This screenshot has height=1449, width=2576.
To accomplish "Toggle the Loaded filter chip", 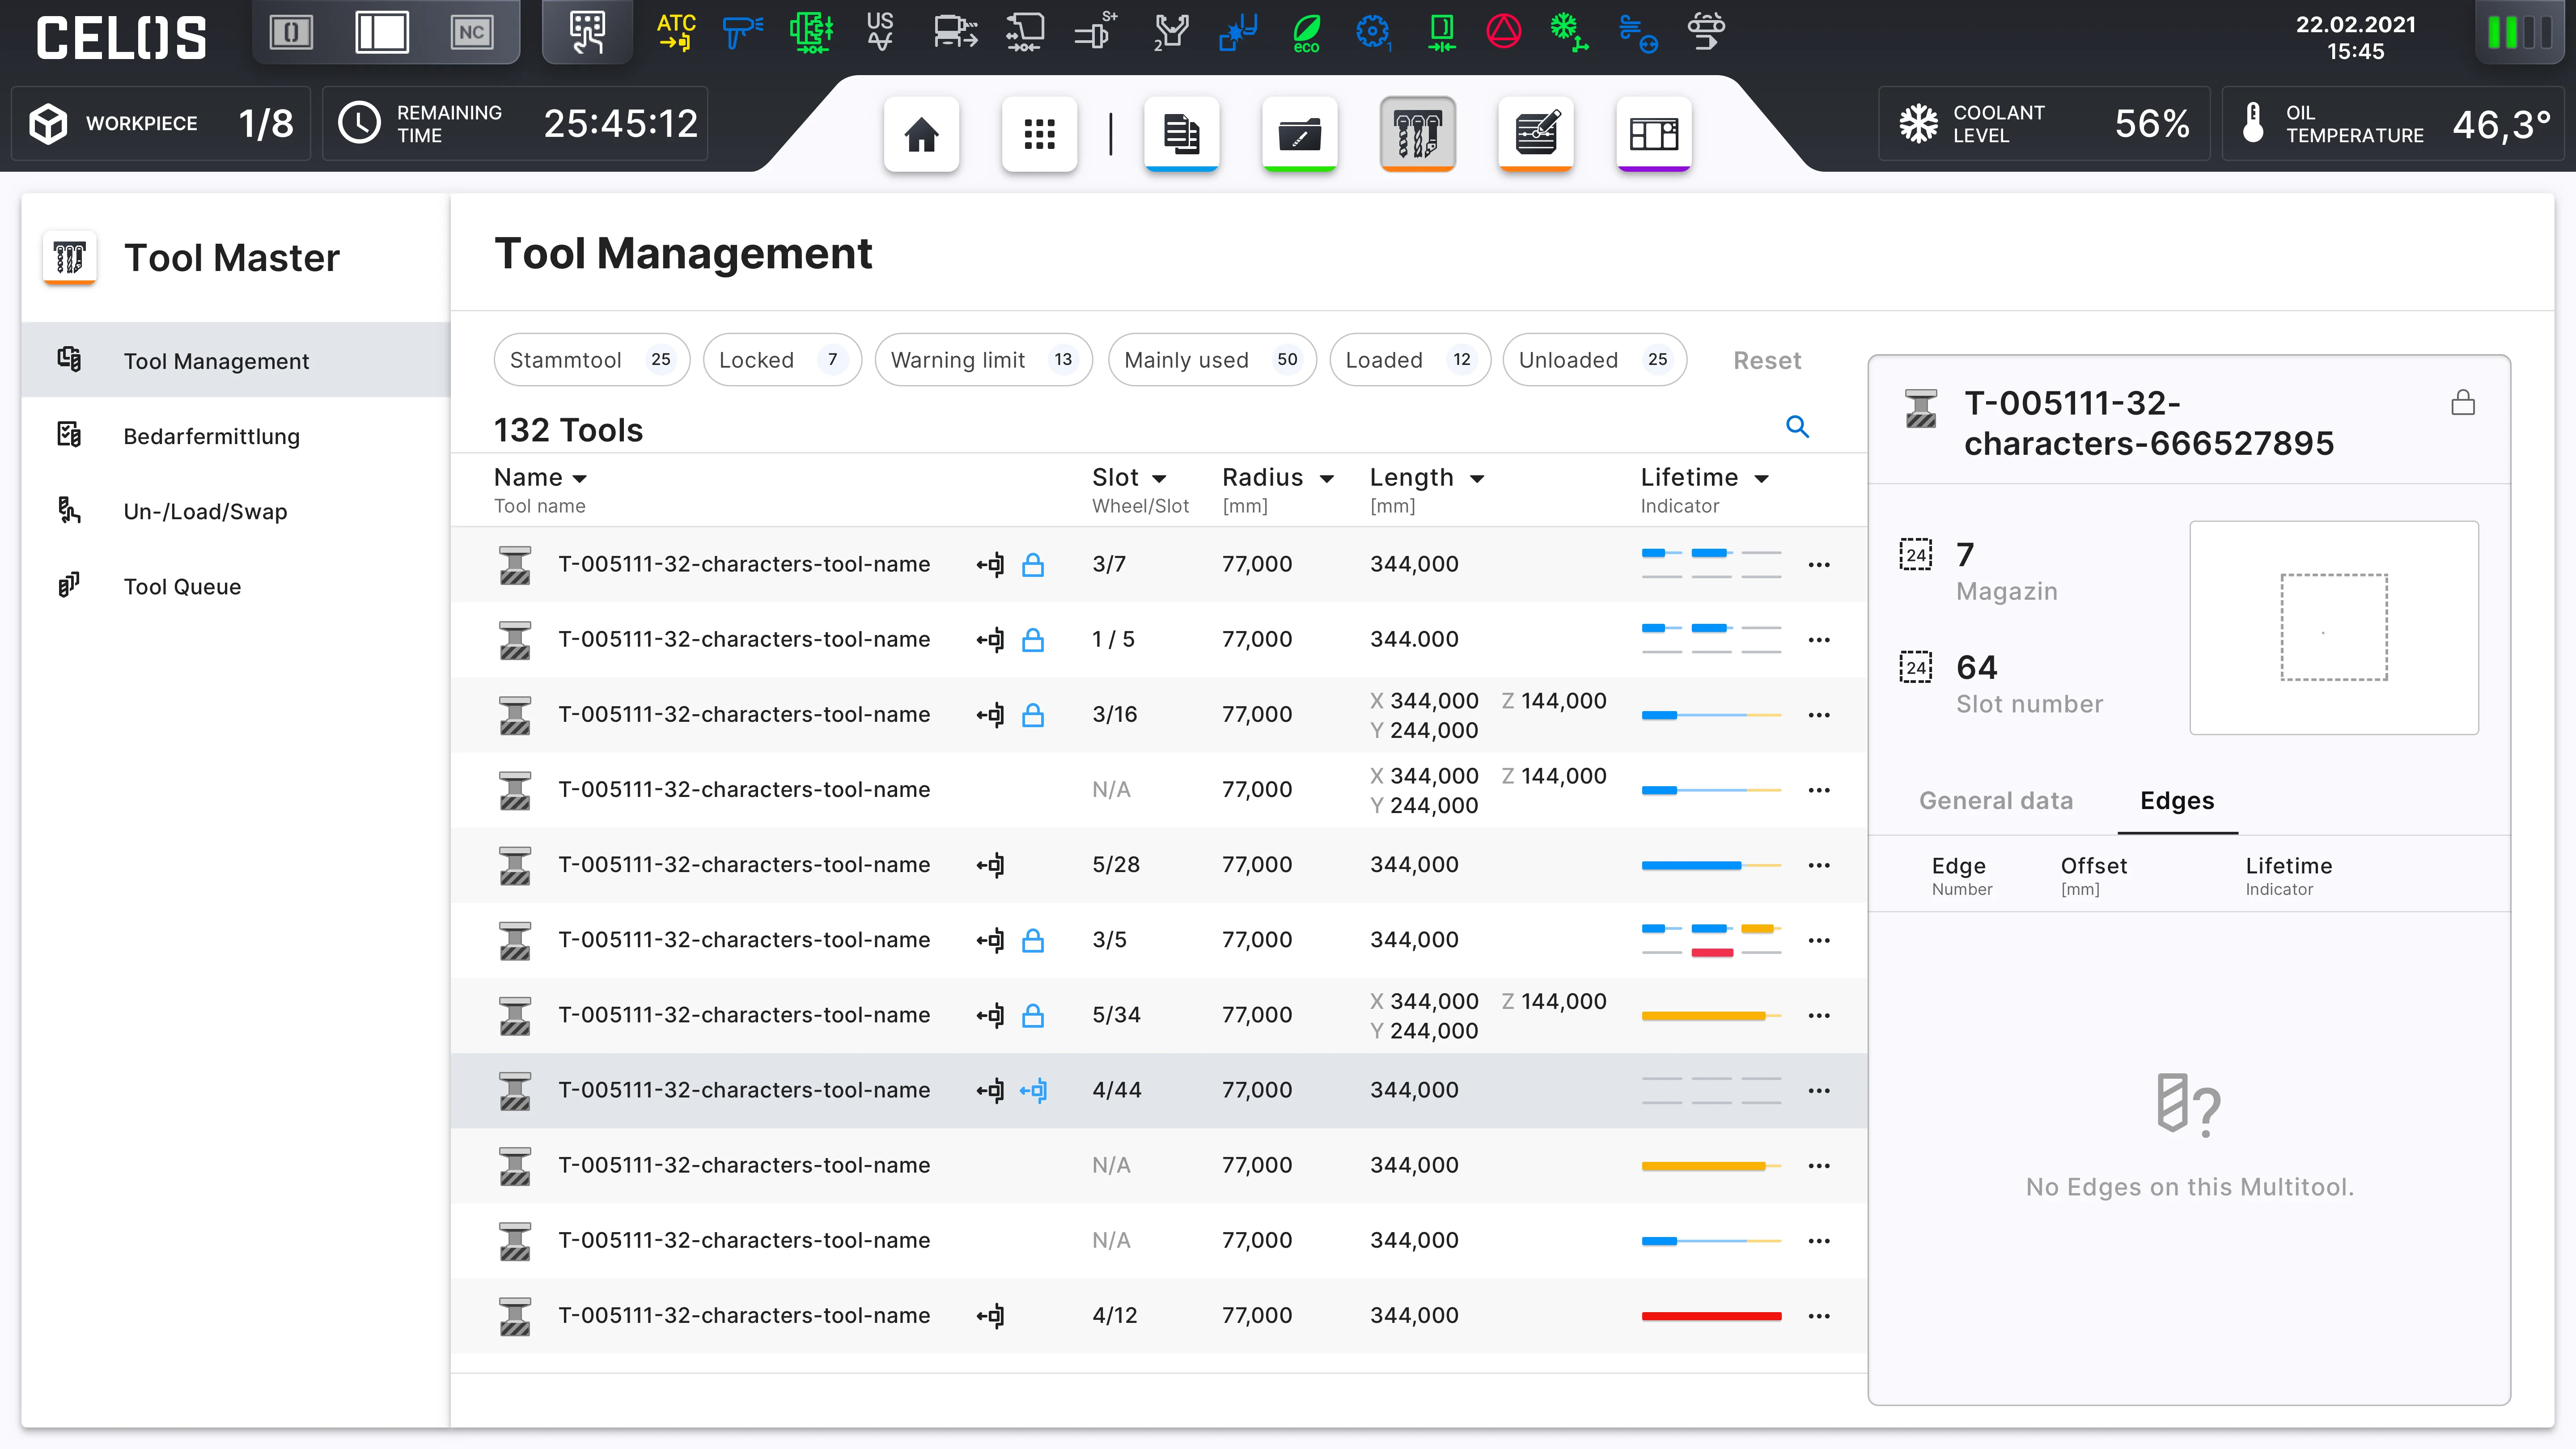I will coord(1409,360).
